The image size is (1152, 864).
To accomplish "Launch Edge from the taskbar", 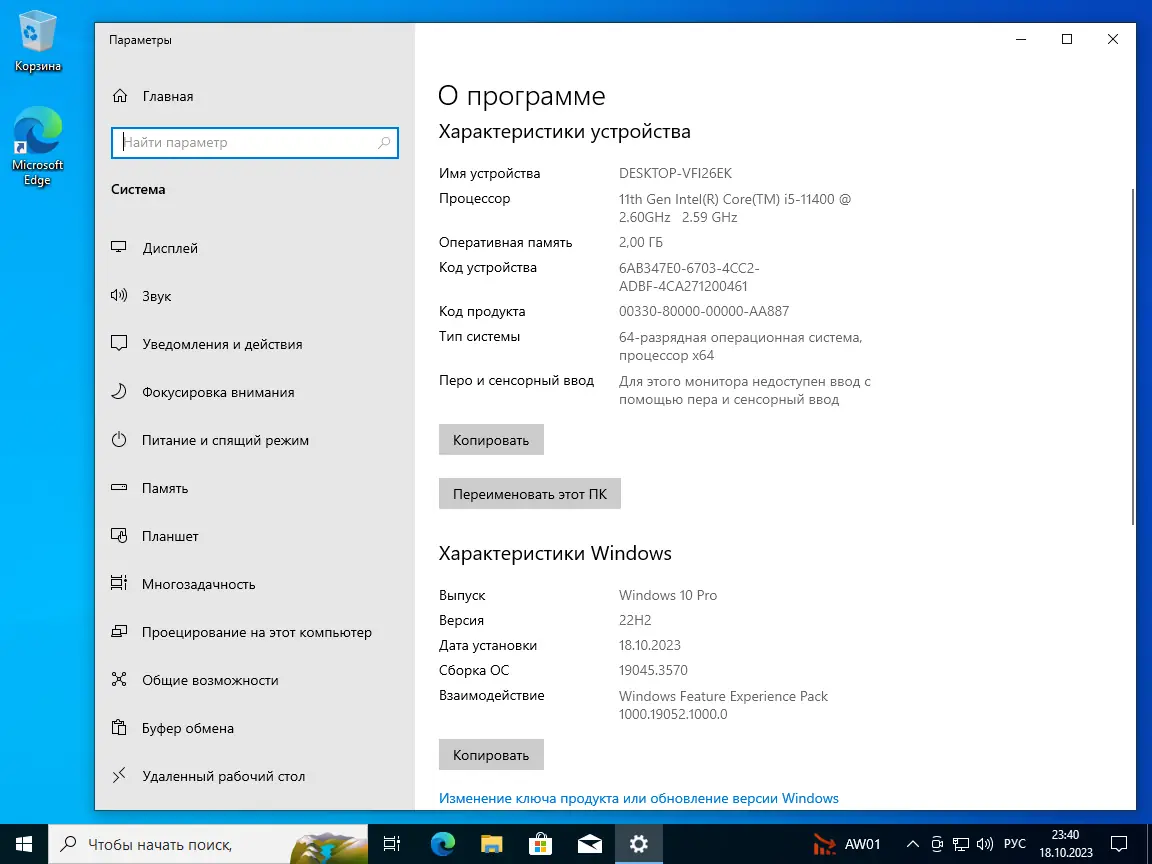I will pyautogui.click(x=442, y=844).
